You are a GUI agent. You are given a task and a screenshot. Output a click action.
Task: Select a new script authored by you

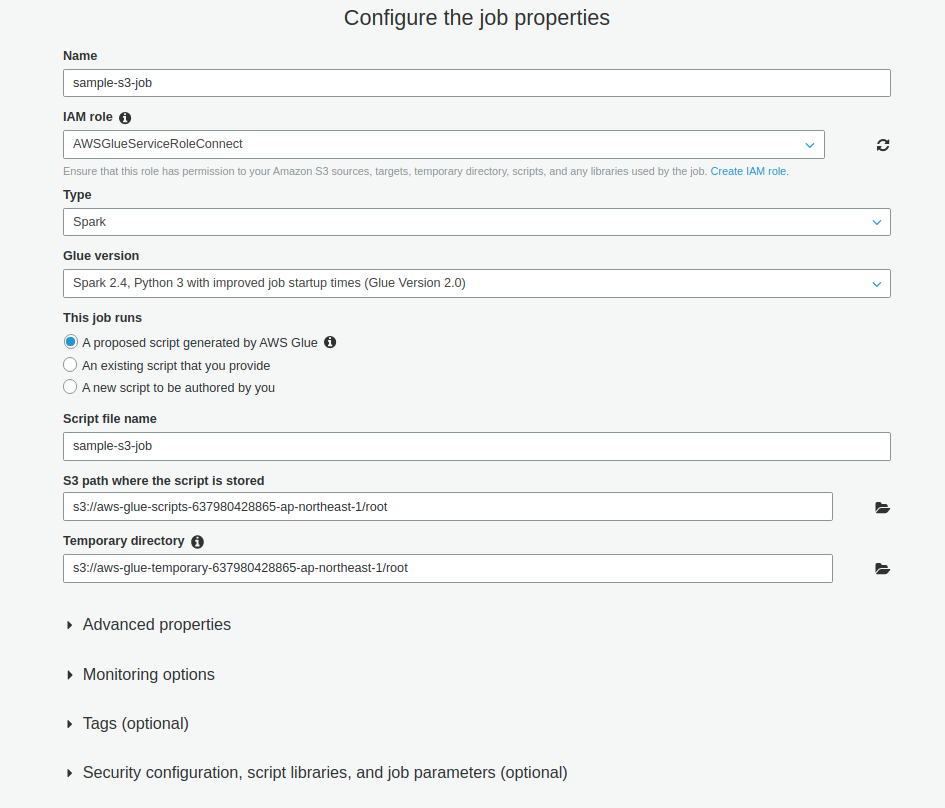(70, 387)
